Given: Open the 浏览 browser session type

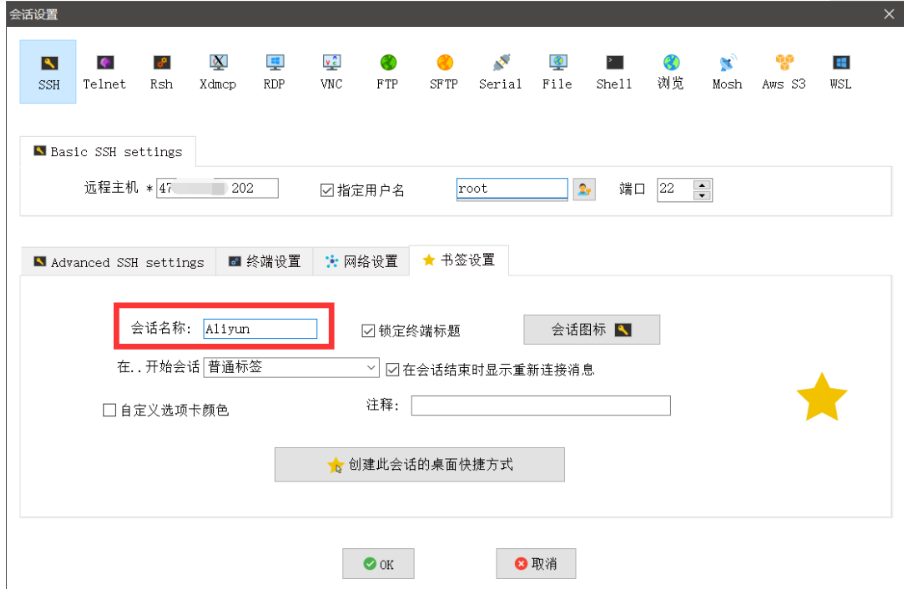Looking at the screenshot, I should [671, 72].
